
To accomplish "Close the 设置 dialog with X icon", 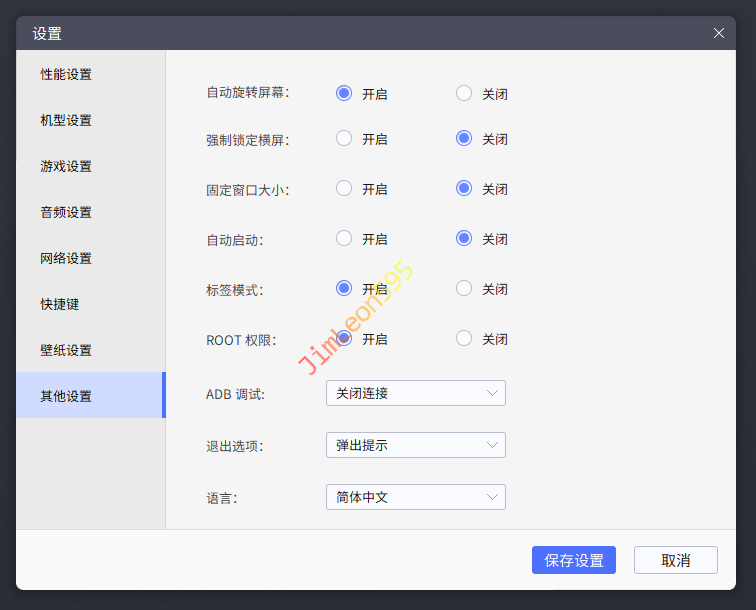I will coord(718,33).
